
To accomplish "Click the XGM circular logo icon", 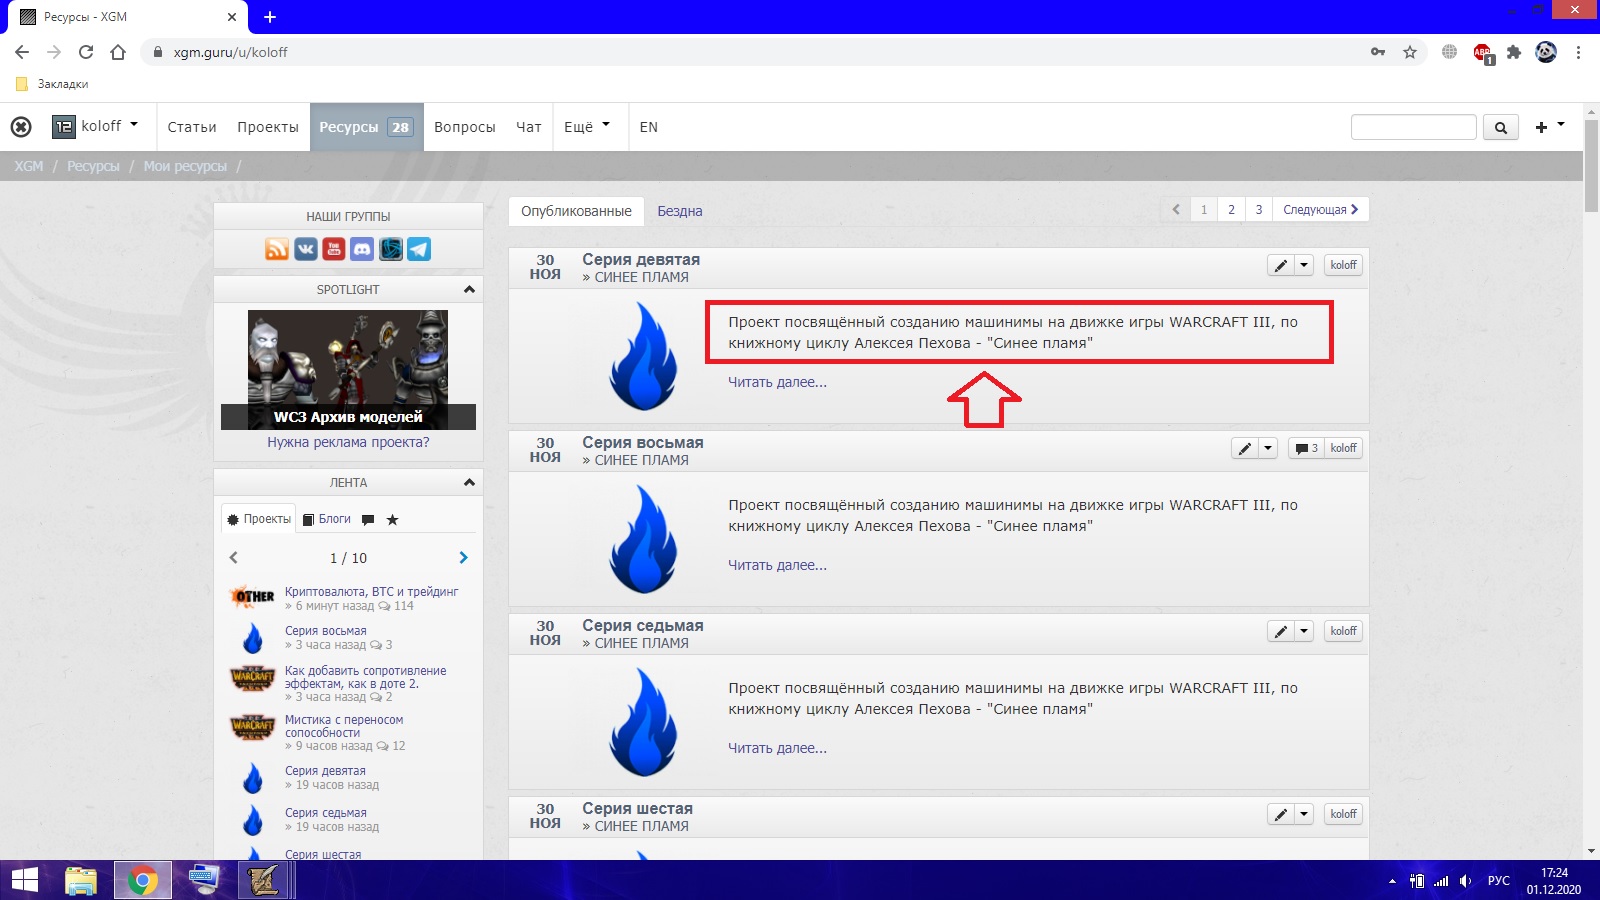I will (21, 127).
